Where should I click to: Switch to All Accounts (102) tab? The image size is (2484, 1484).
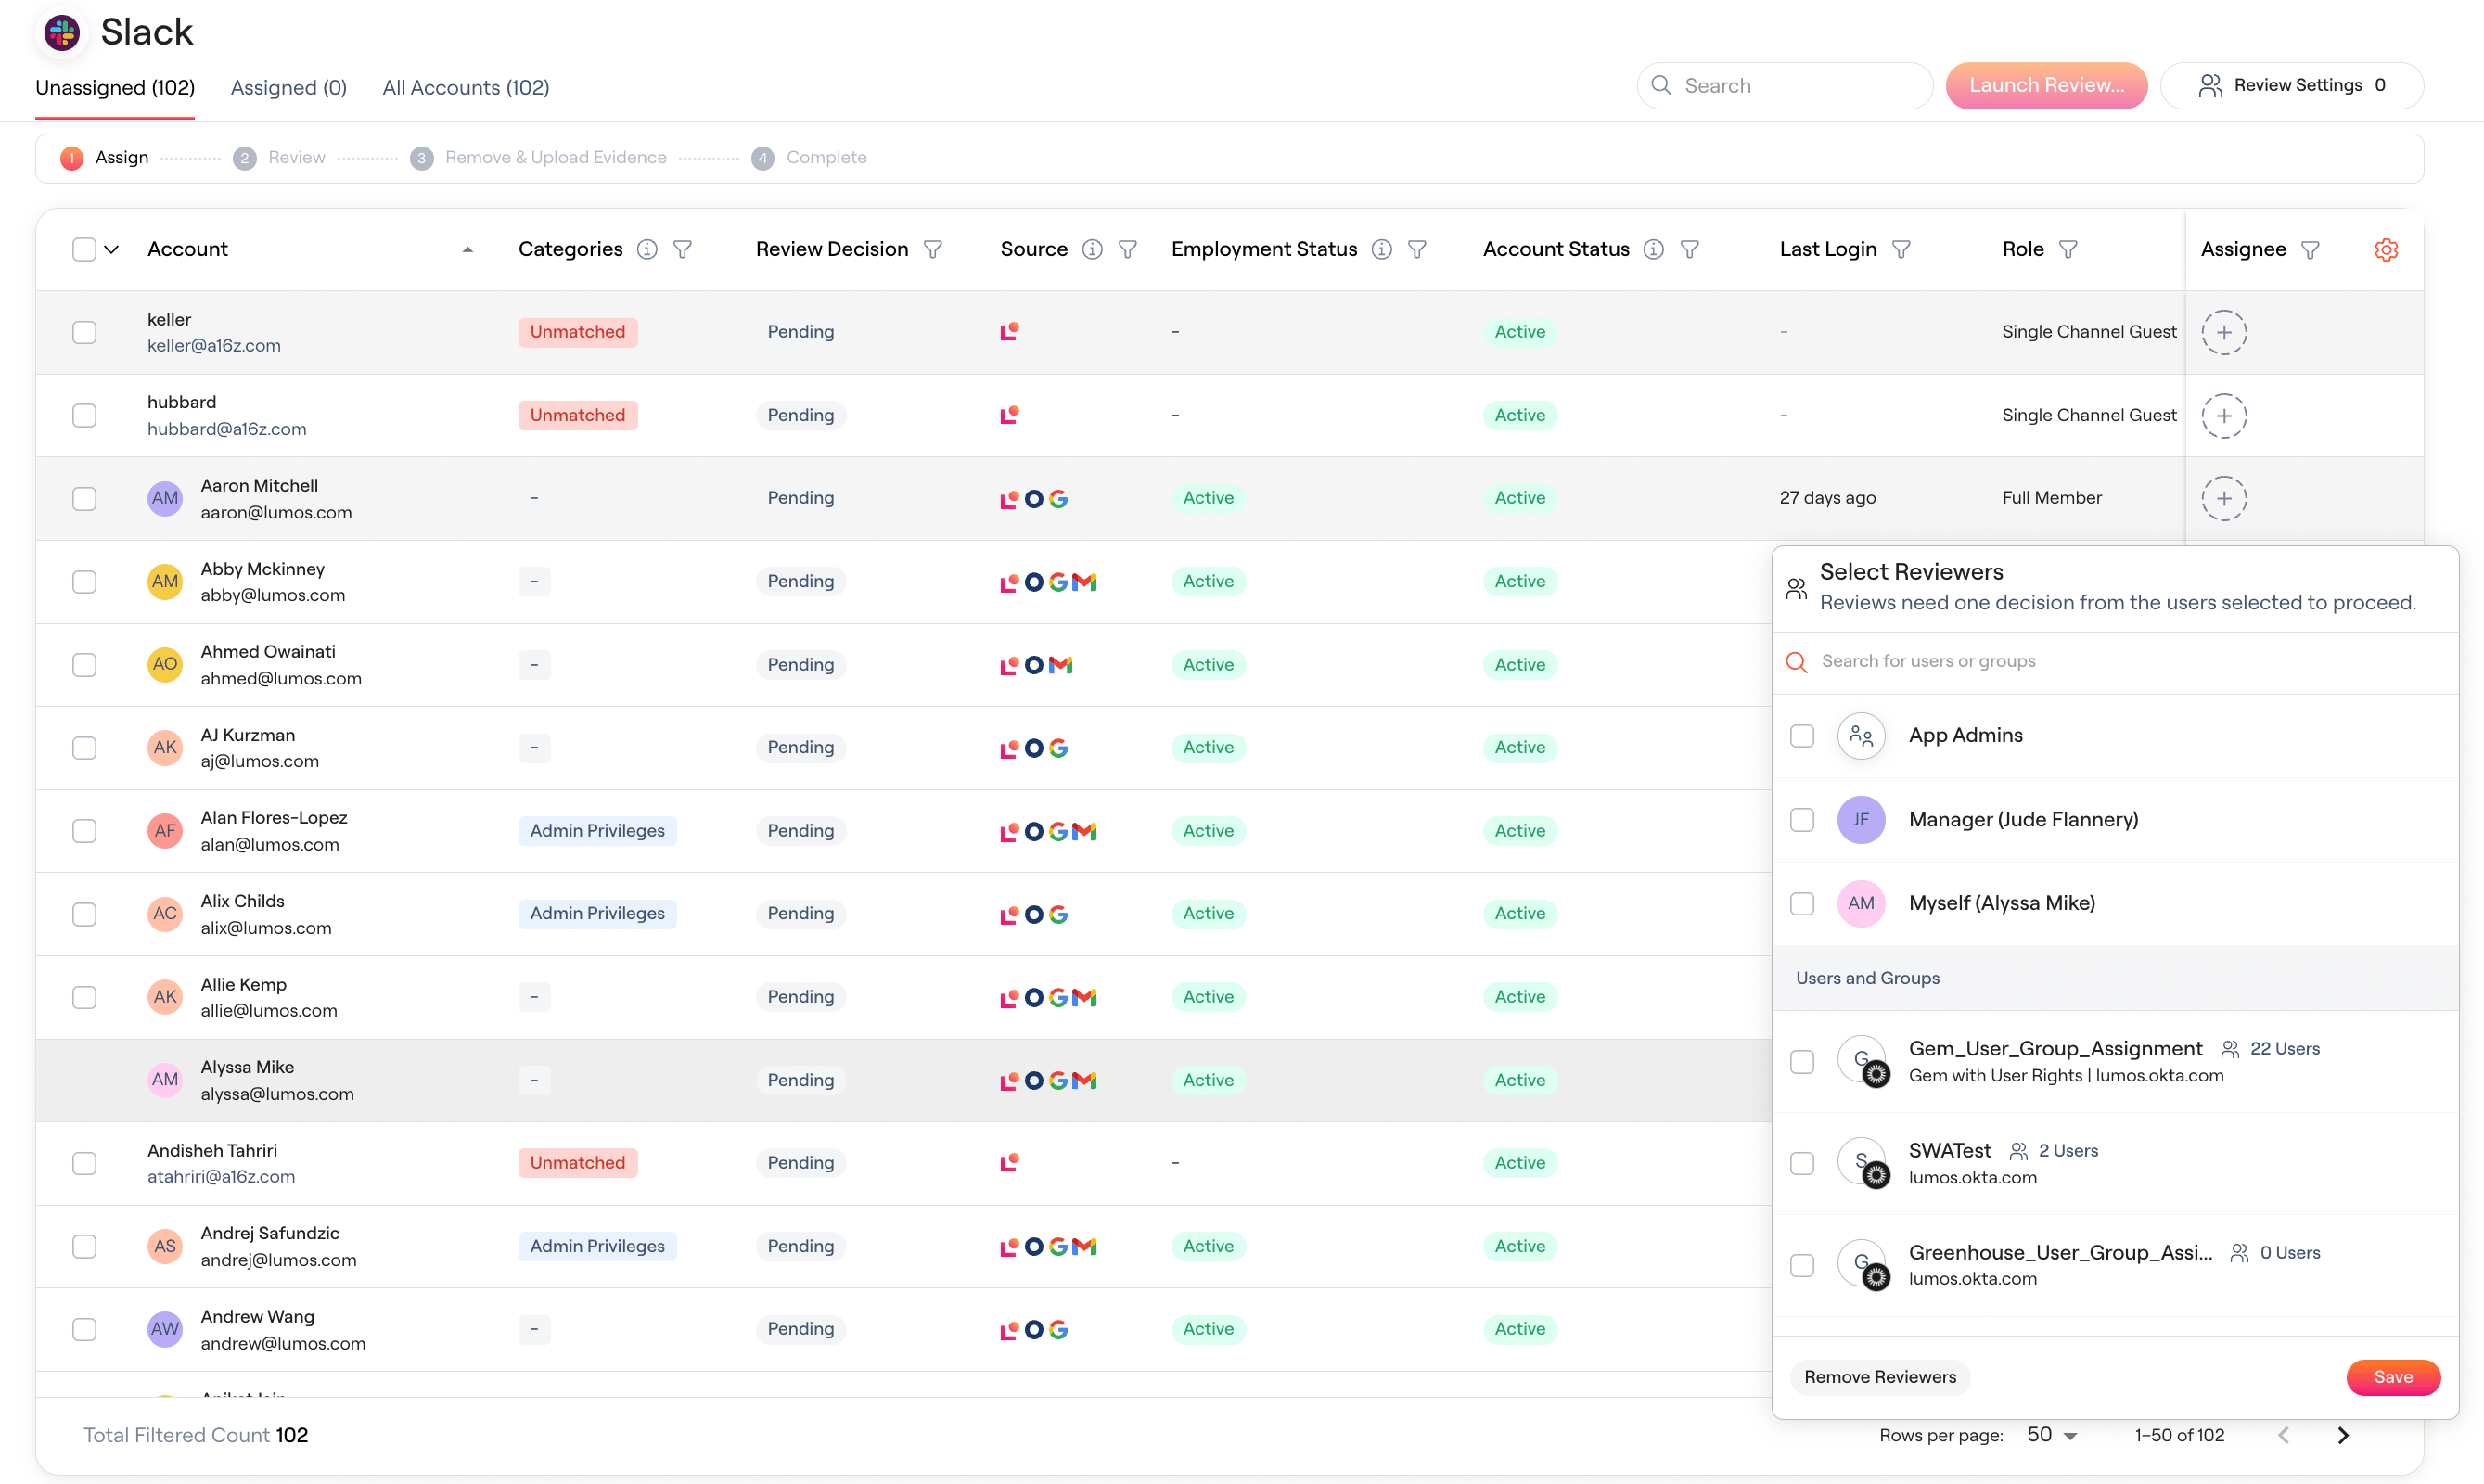pos(466,87)
